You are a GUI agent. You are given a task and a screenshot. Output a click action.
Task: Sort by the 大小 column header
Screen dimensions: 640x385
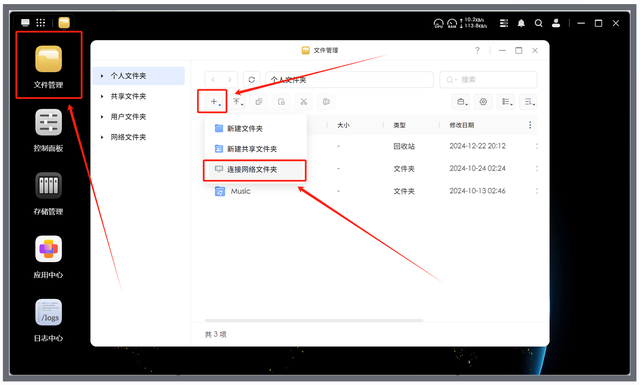[x=343, y=125]
